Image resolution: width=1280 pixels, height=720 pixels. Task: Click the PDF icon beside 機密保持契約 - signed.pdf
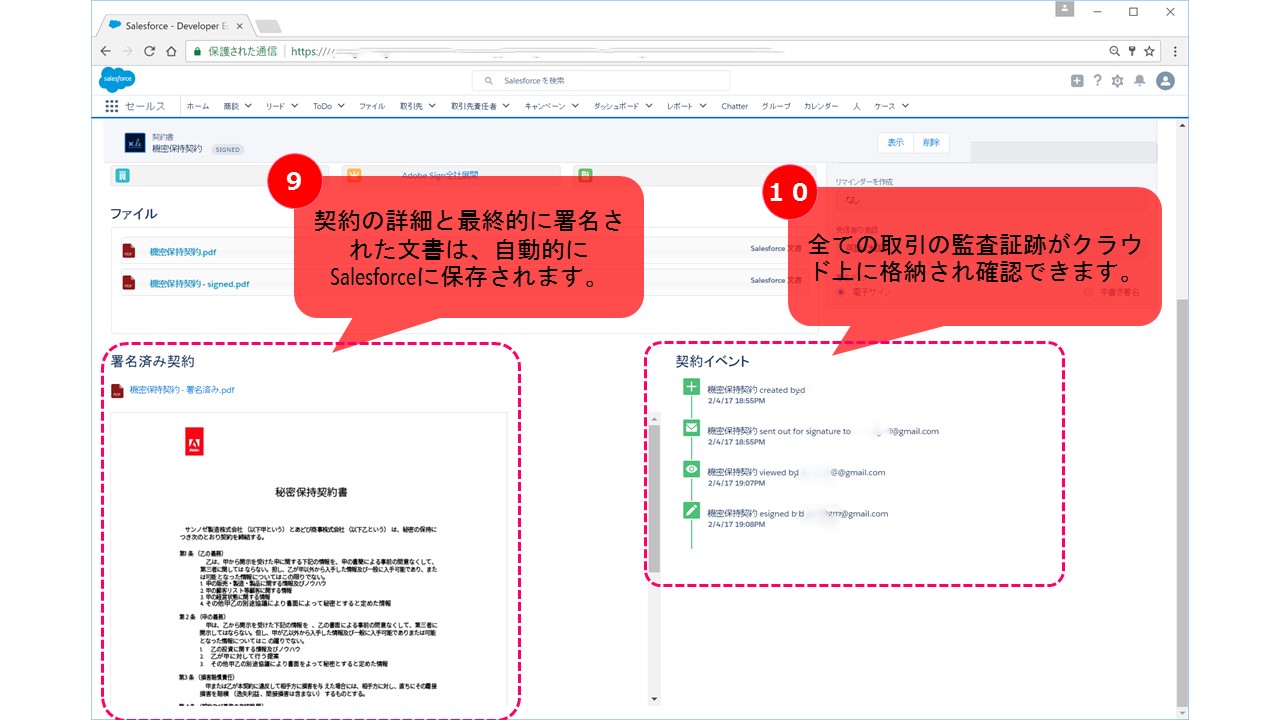tap(128, 283)
